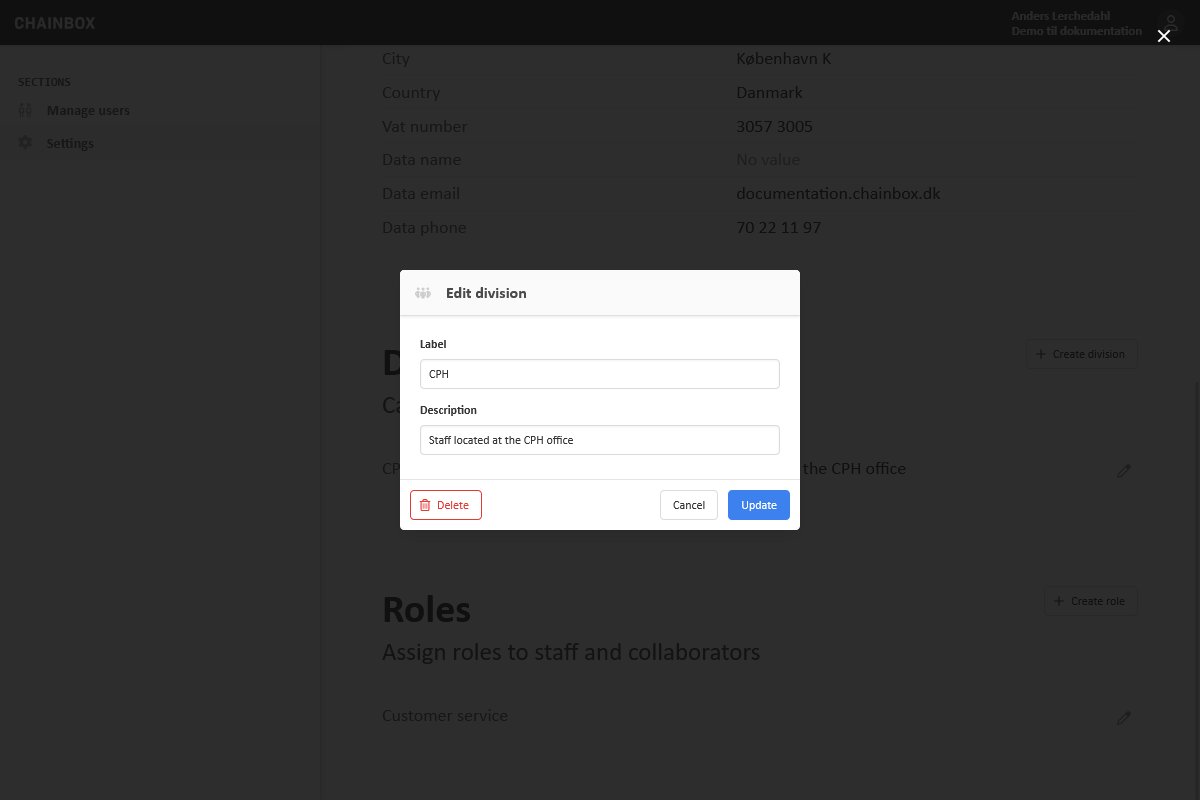Click 'Demo til dokumentation' header text
This screenshot has height=800, width=1200.
(x=1076, y=31)
